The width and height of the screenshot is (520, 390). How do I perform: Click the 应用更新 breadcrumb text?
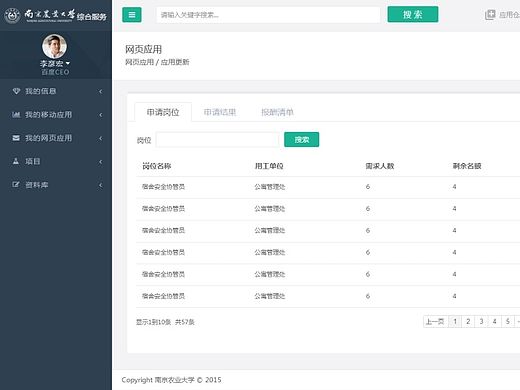[x=175, y=62]
